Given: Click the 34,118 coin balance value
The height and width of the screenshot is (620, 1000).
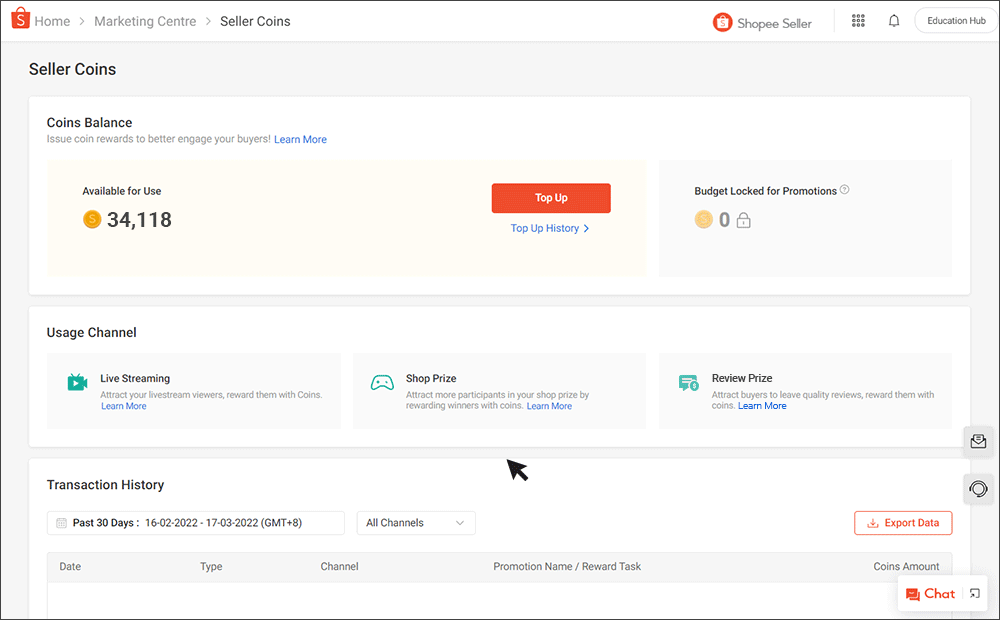Looking at the screenshot, I should pos(139,220).
